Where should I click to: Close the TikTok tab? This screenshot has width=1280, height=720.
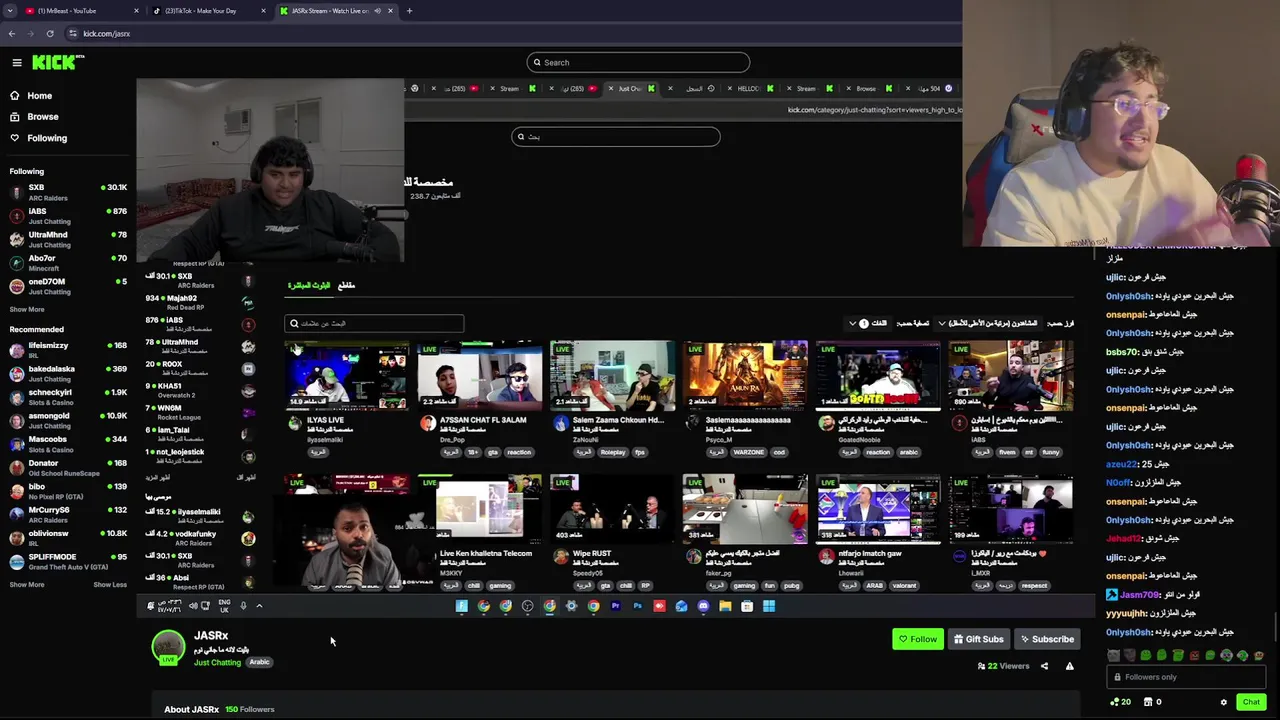pyautogui.click(x=264, y=11)
